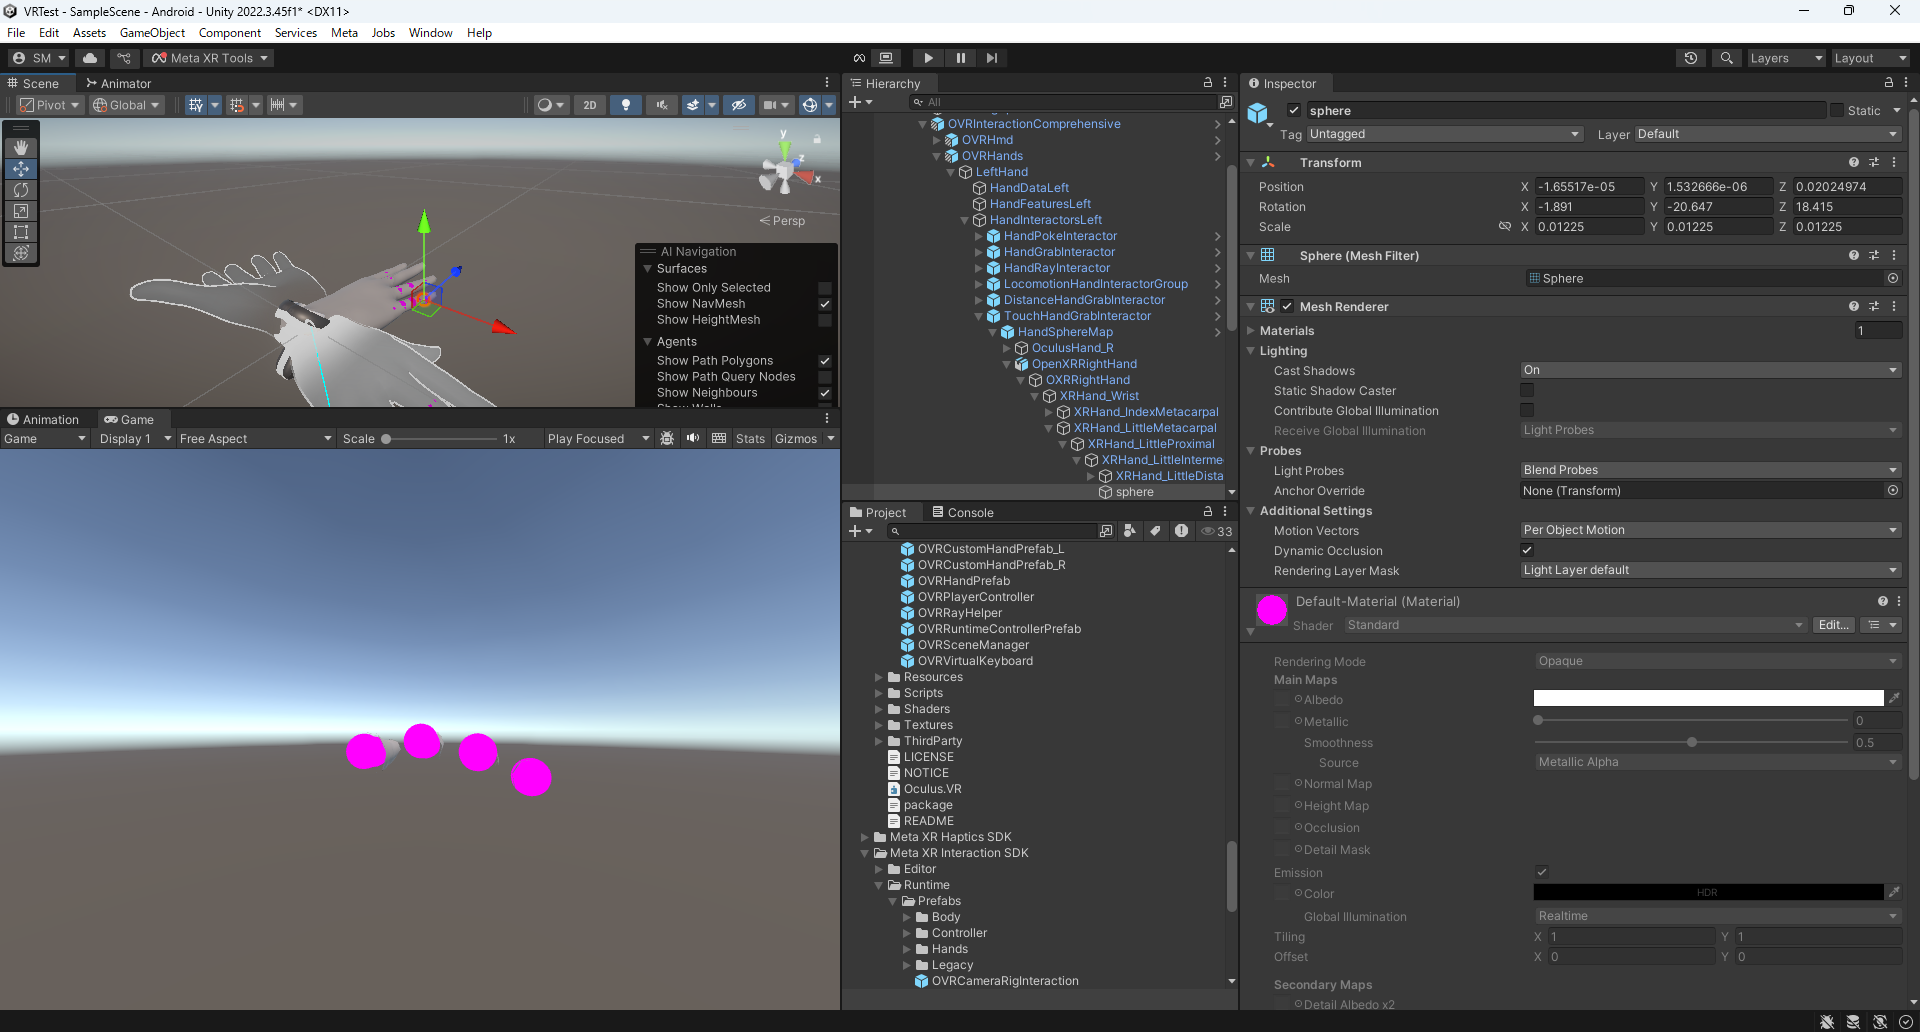Open the GameObject menu

pyautogui.click(x=152, y=33)
